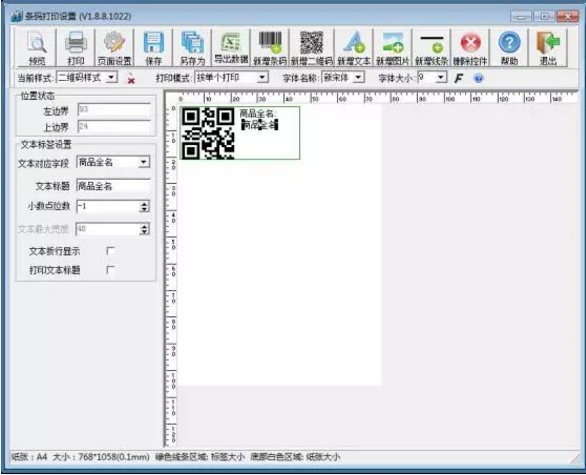This screenshot has height=475, width=586.
Task: Open the print preview (预览) tool
Action: (37, 47)
